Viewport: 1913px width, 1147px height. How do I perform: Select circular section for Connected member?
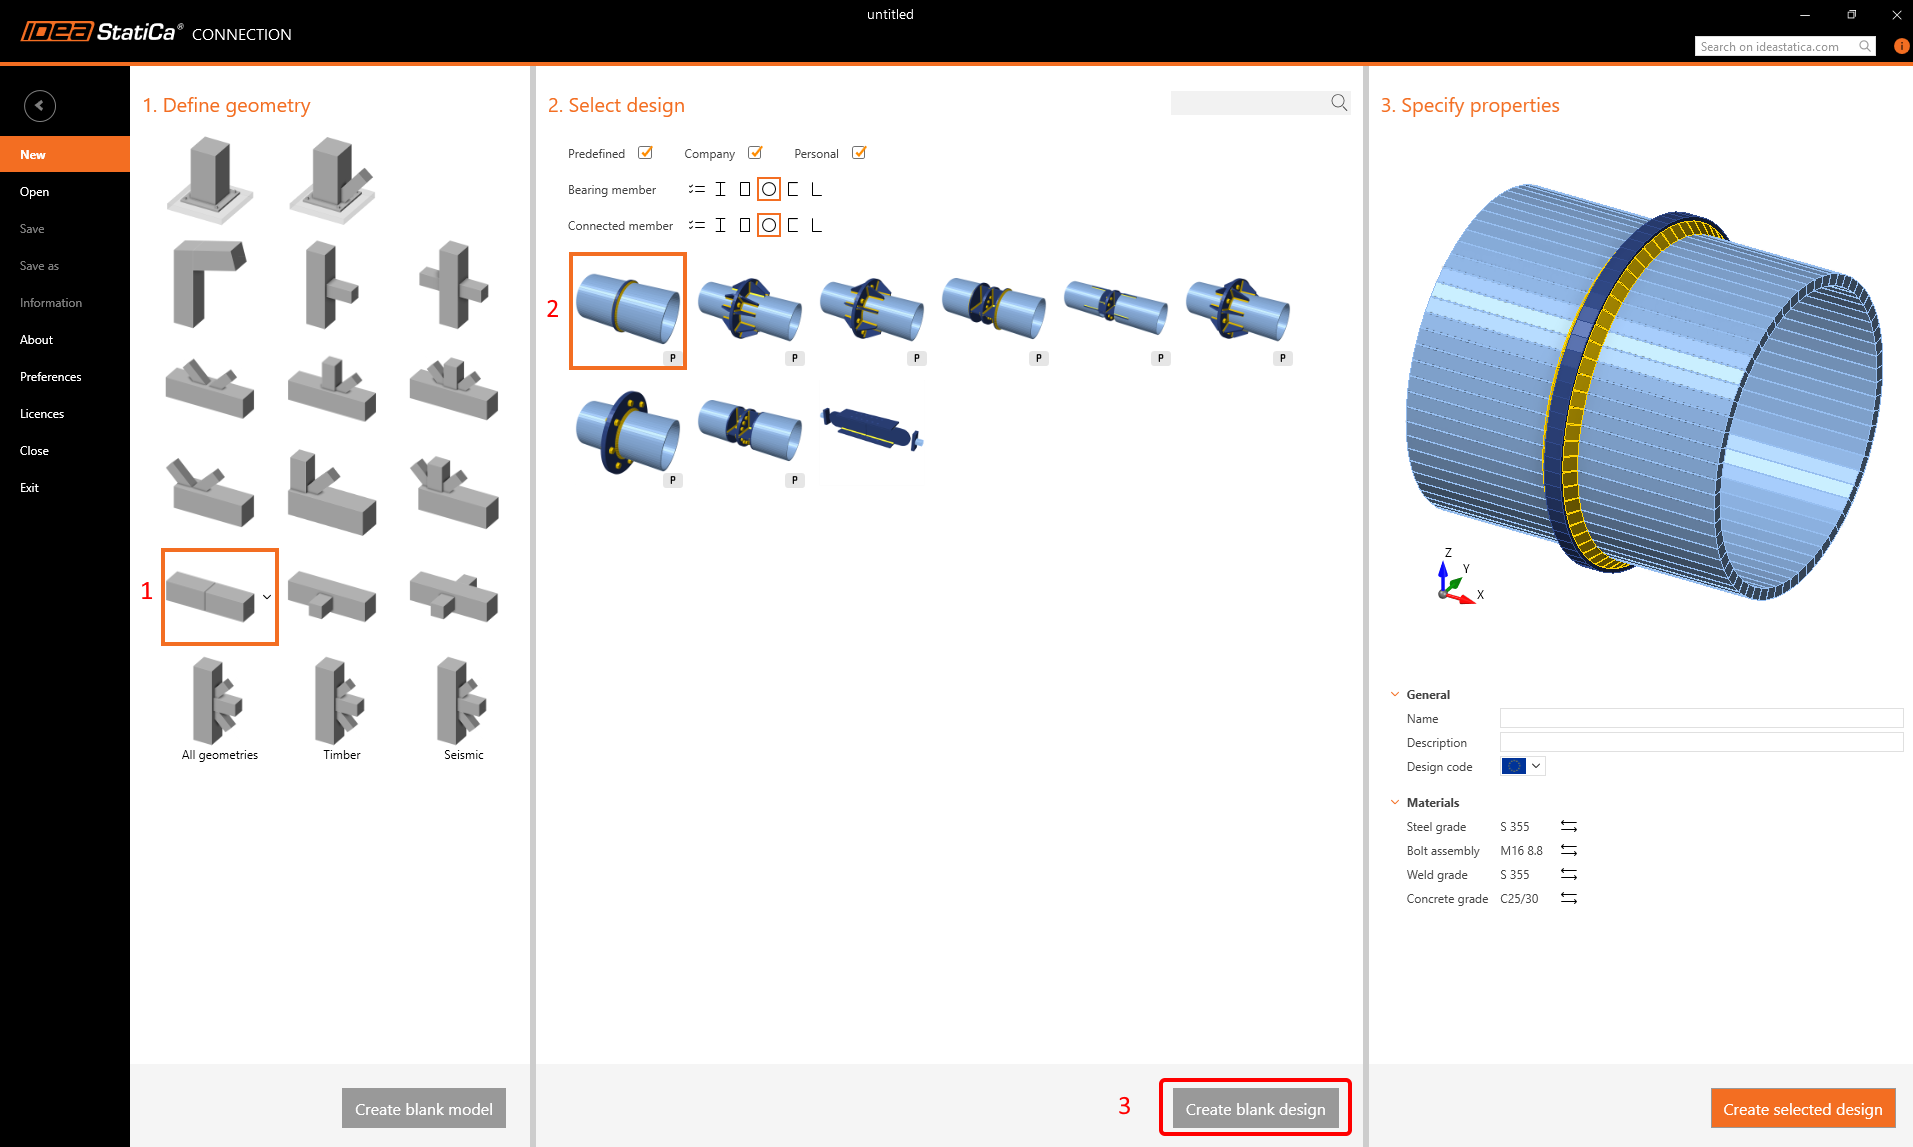pyautogui.click(x=768, y=225)
